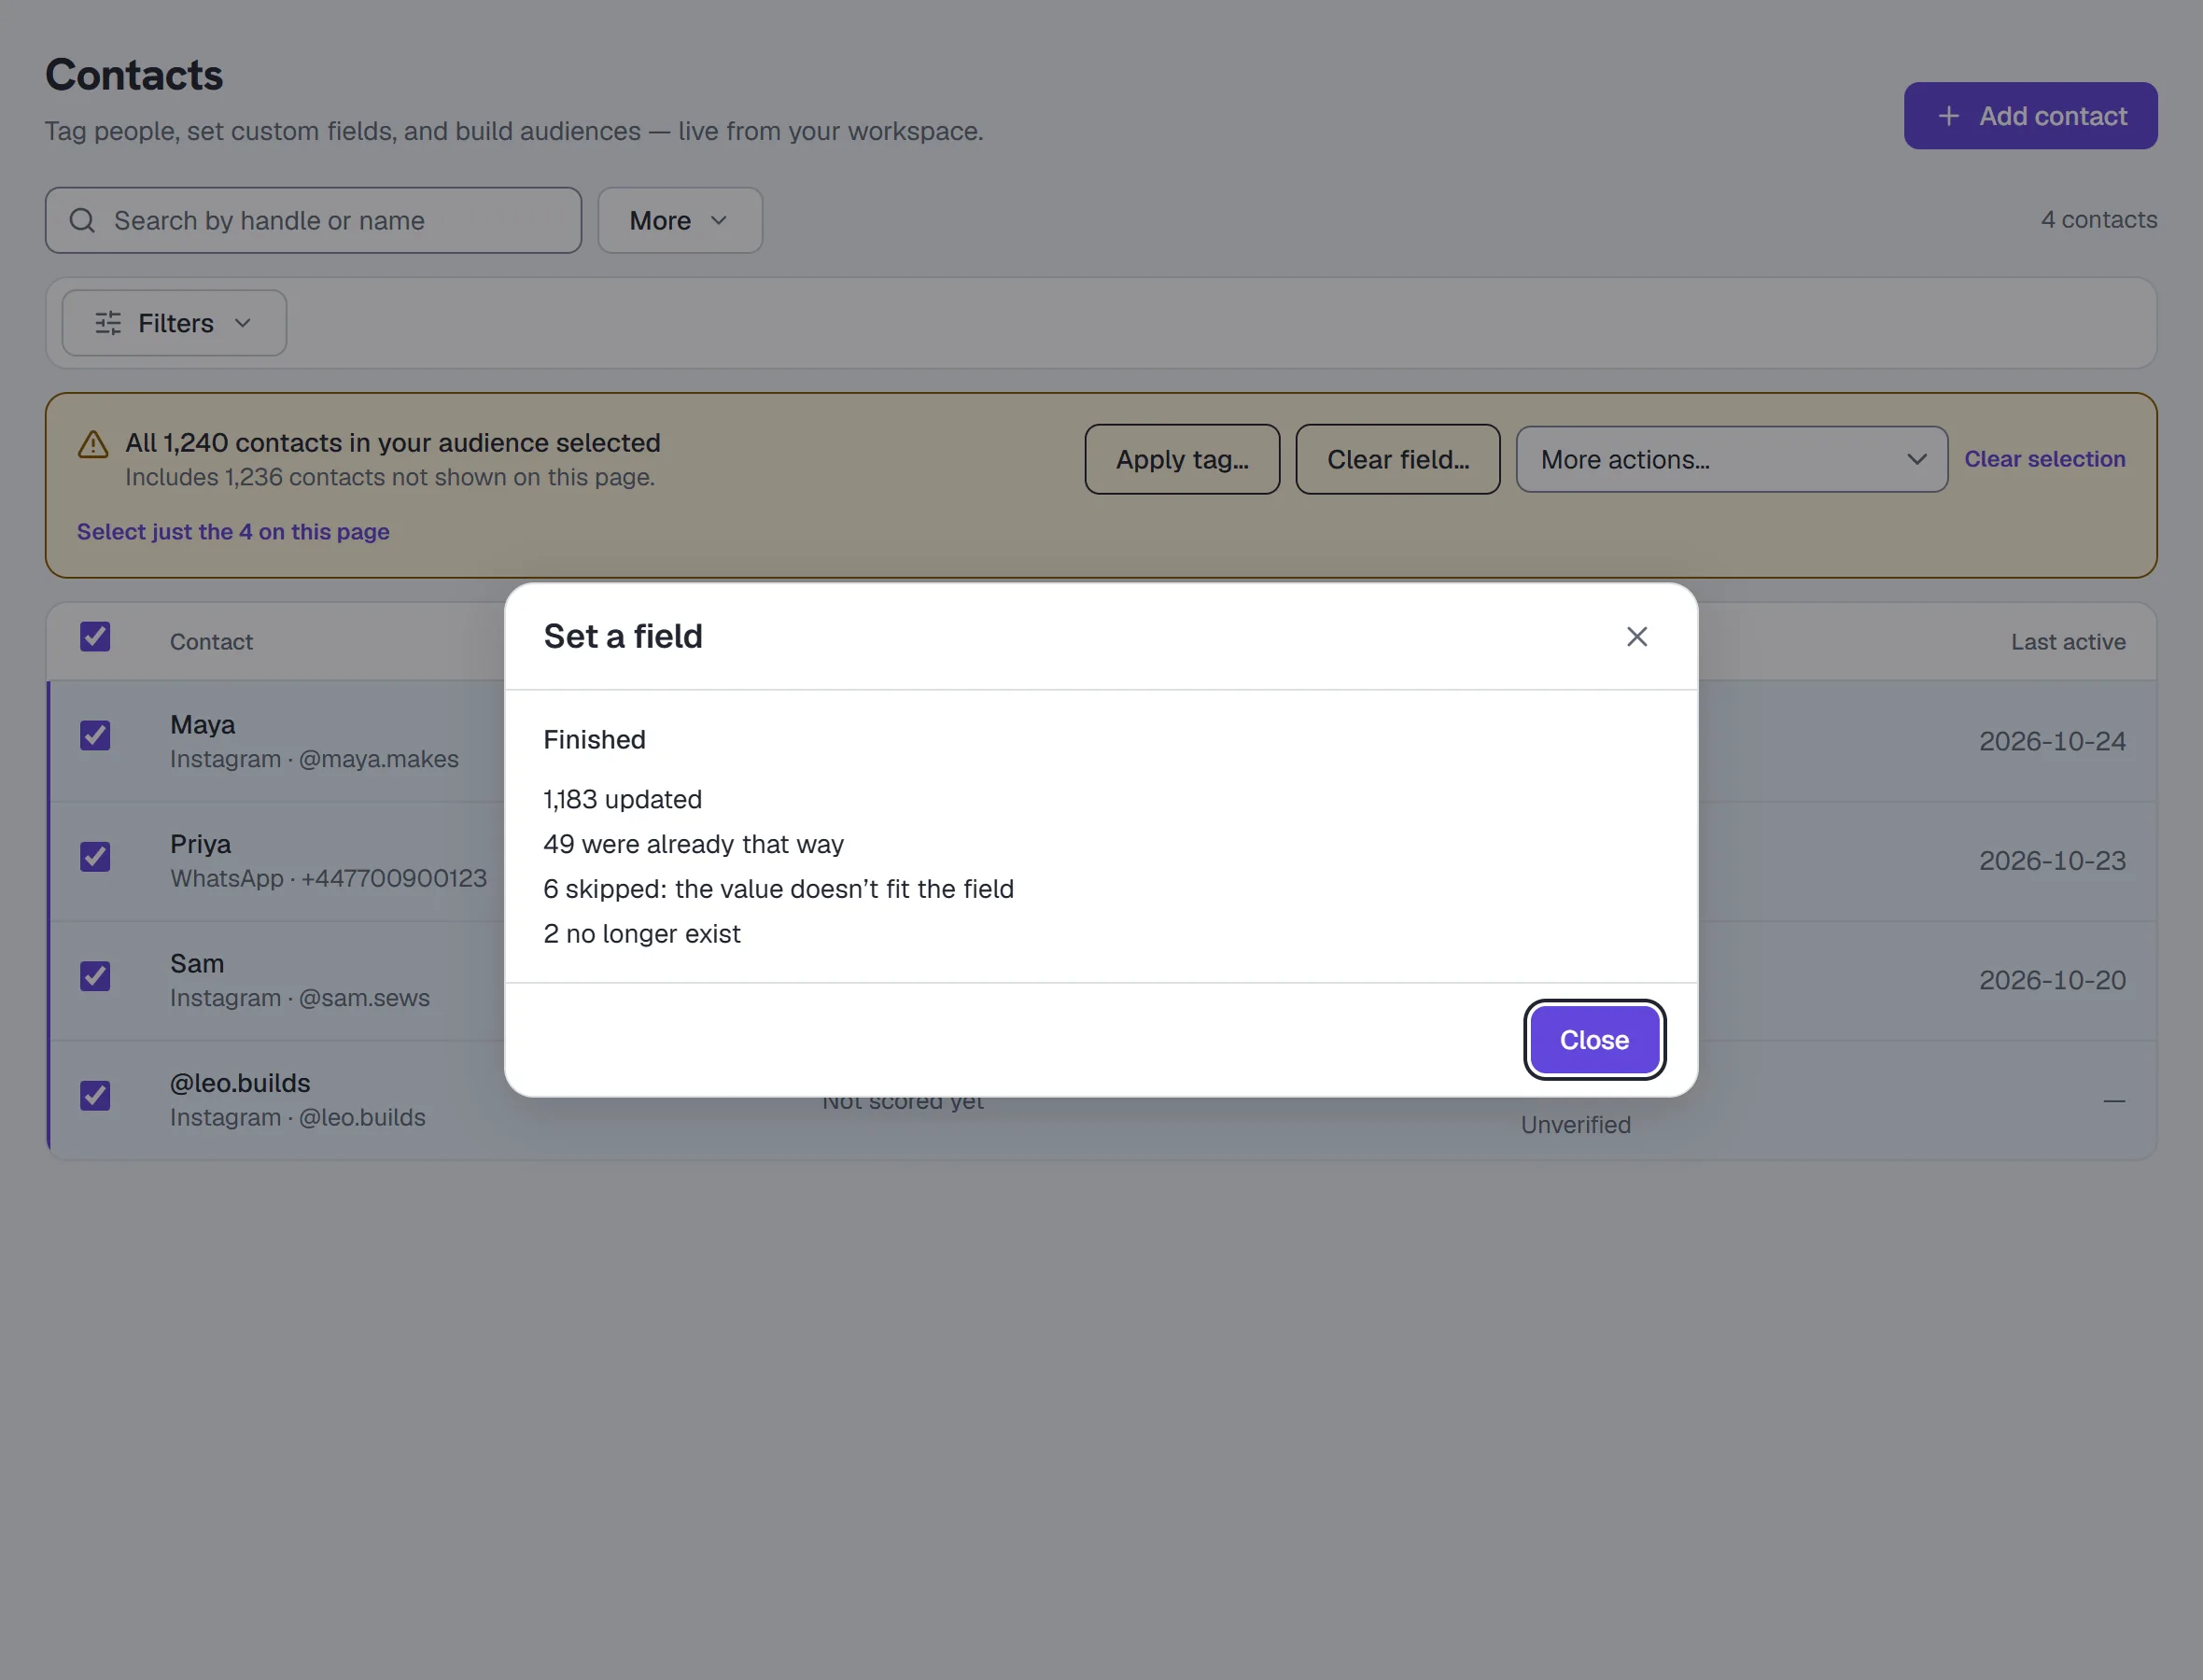Open the More actions... combo box
The image size is (2203, 1680).
tap(1732, 459)
